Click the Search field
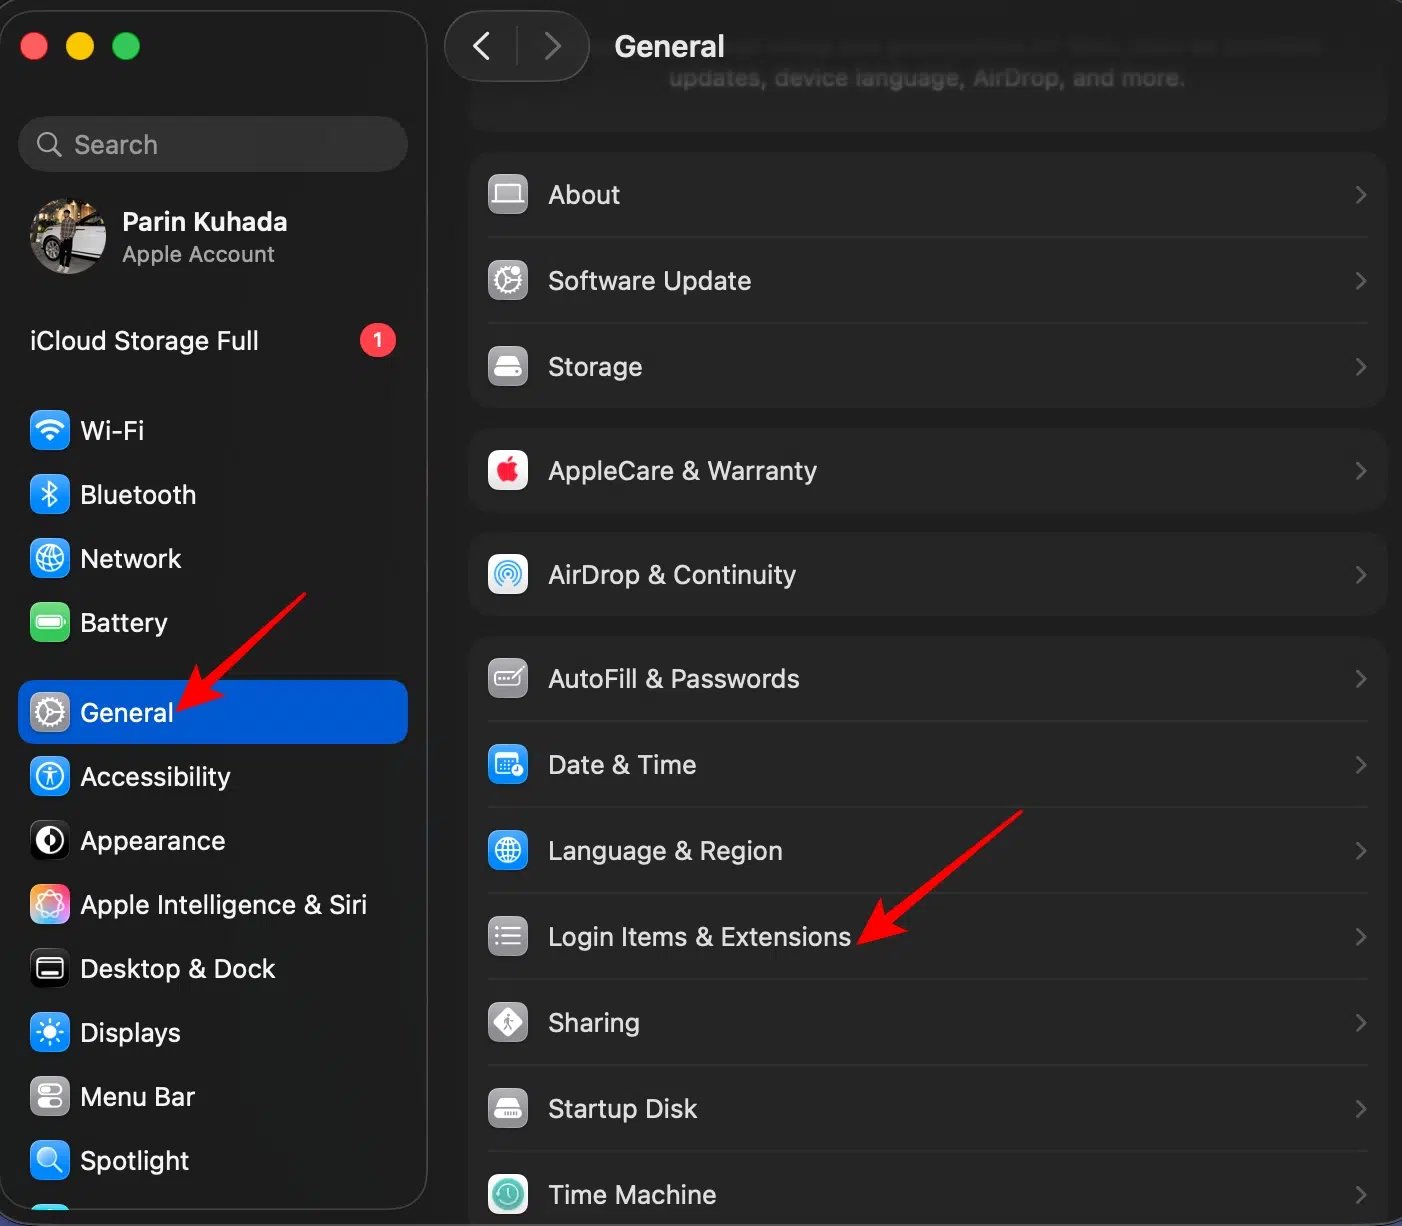 point(213,144)
